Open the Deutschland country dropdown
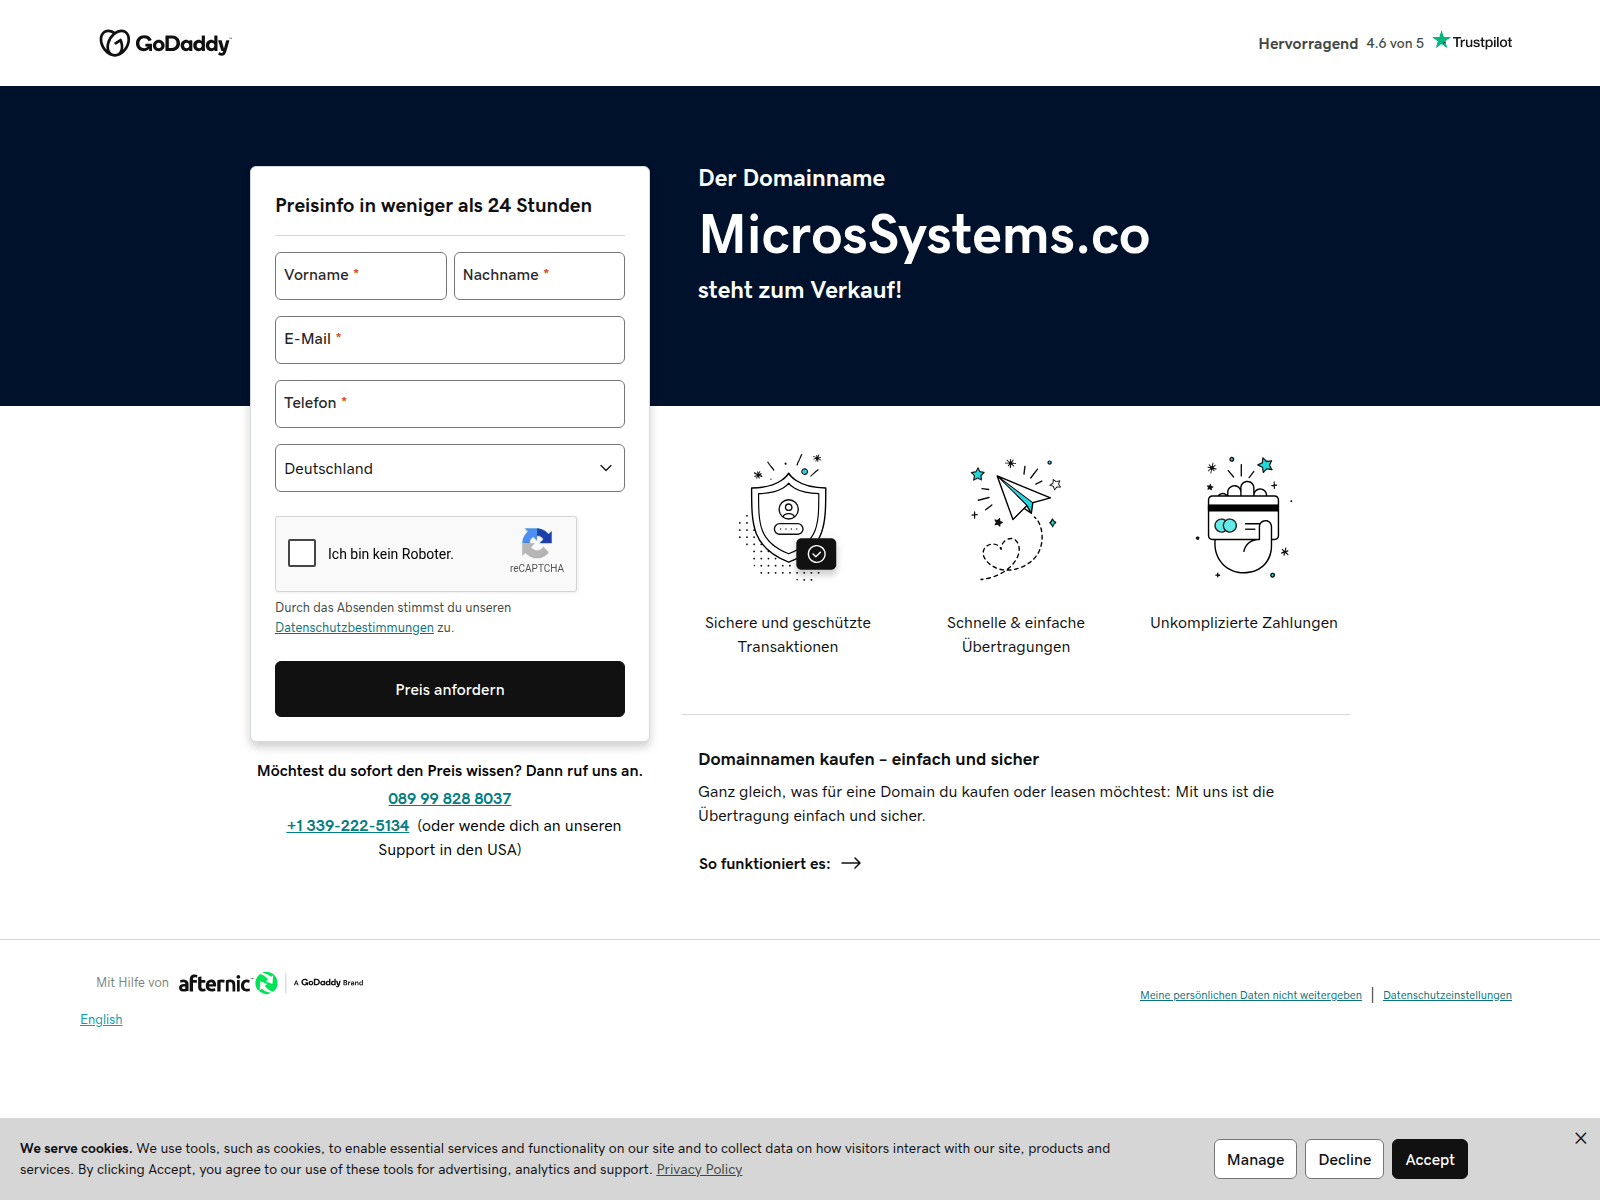1600x1200 pixels. [450, 468]
